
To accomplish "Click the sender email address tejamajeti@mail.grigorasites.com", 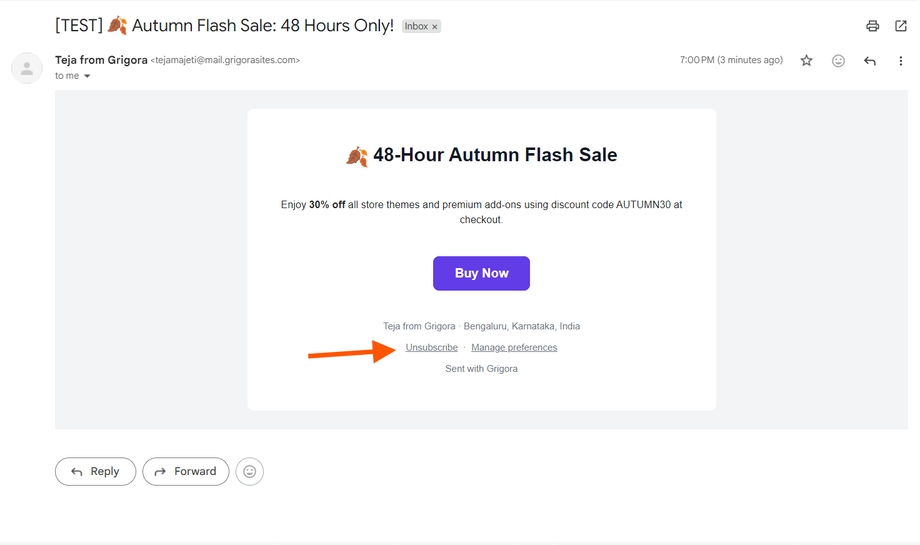I will pyautogui.click(x=225, y=60).
